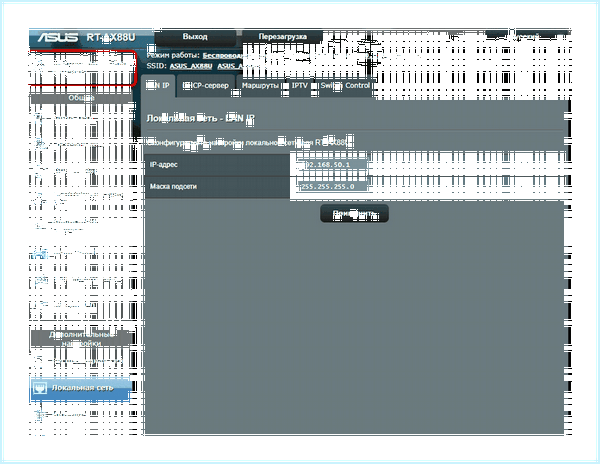Open the IPTV tab
Screen dimensions: 600x464
(x=300, y=86)
